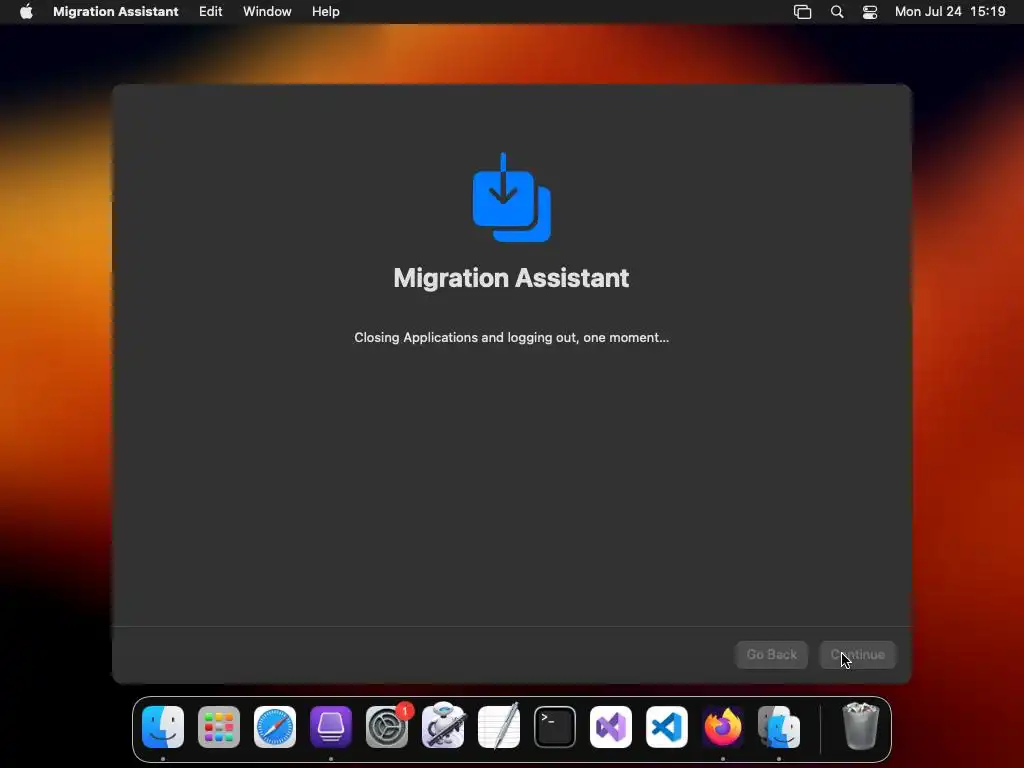Open the Help menu
Screen dimensions: 1024x768
point(325,12)
